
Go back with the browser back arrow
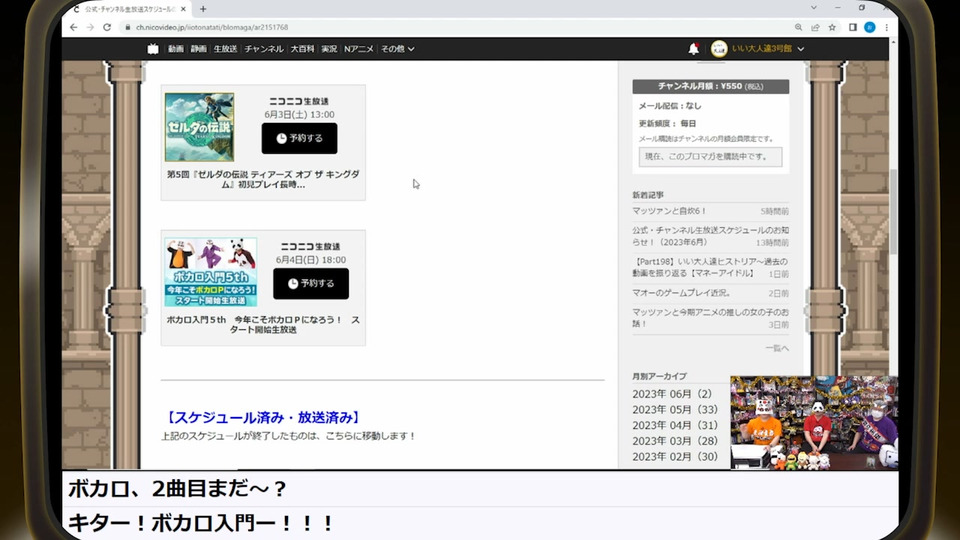(x=73, y=28)
